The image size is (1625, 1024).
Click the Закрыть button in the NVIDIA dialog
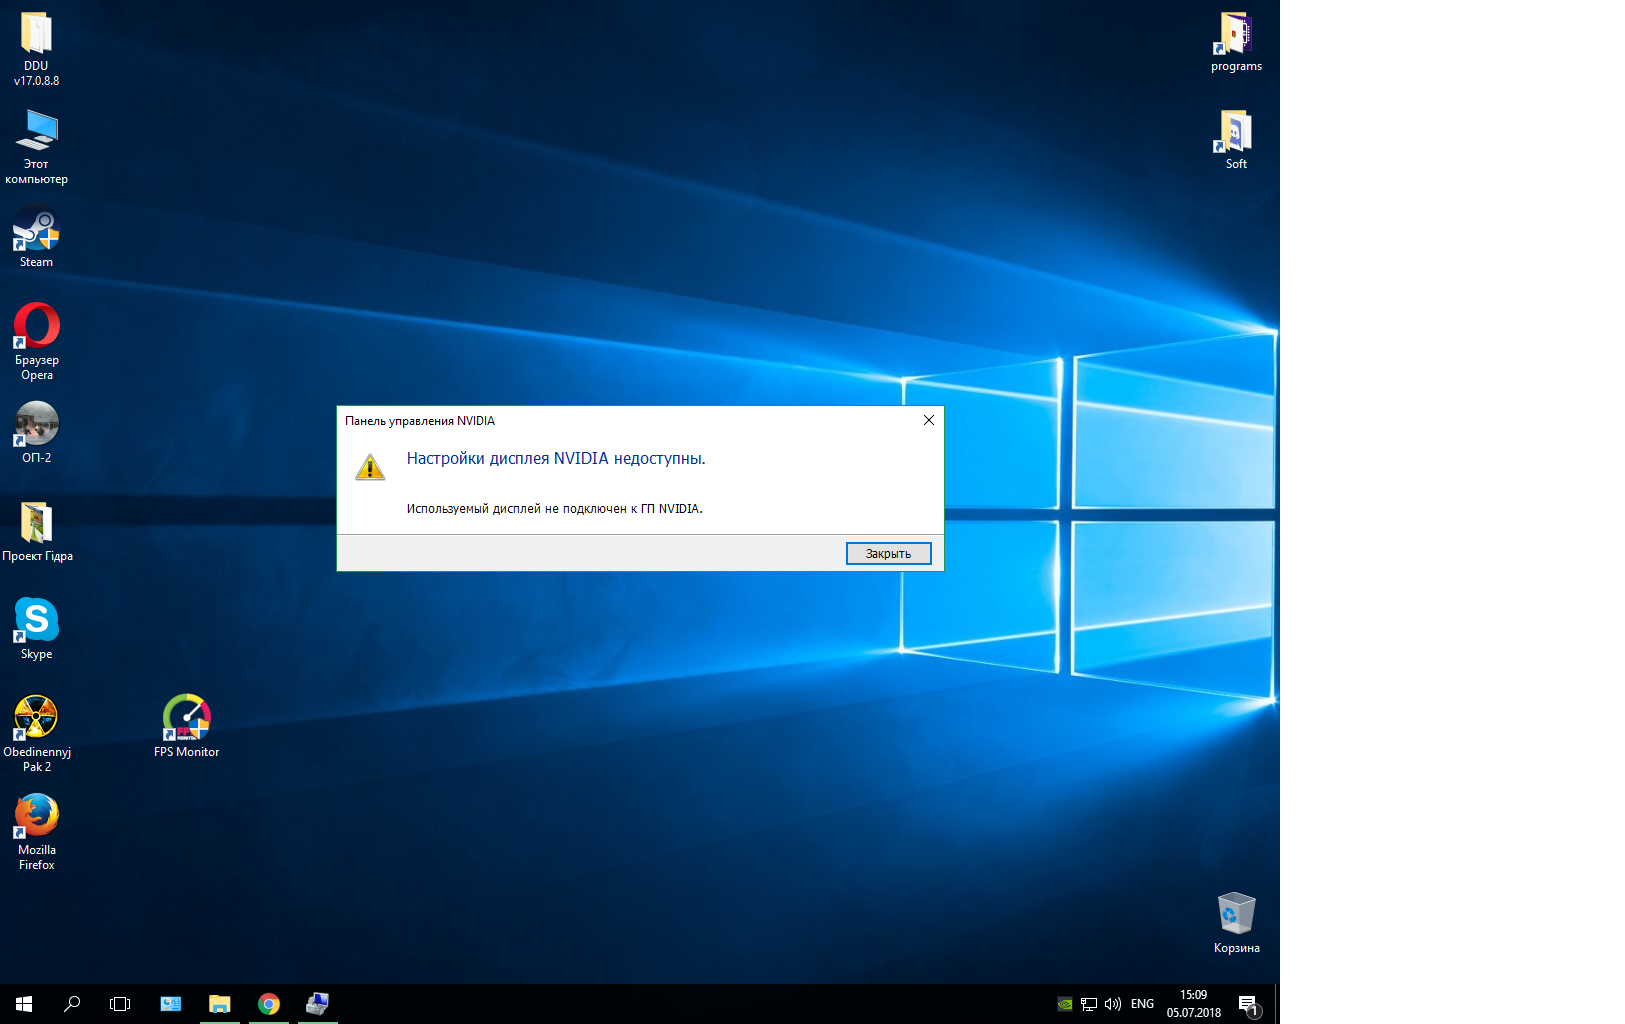pyautogui.click(x=888, y=554)
